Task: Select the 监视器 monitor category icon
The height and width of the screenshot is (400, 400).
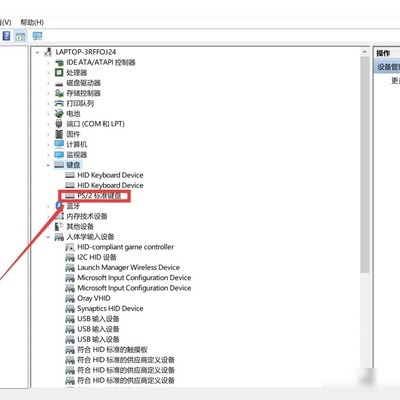Action: click(x=59, y=154)
